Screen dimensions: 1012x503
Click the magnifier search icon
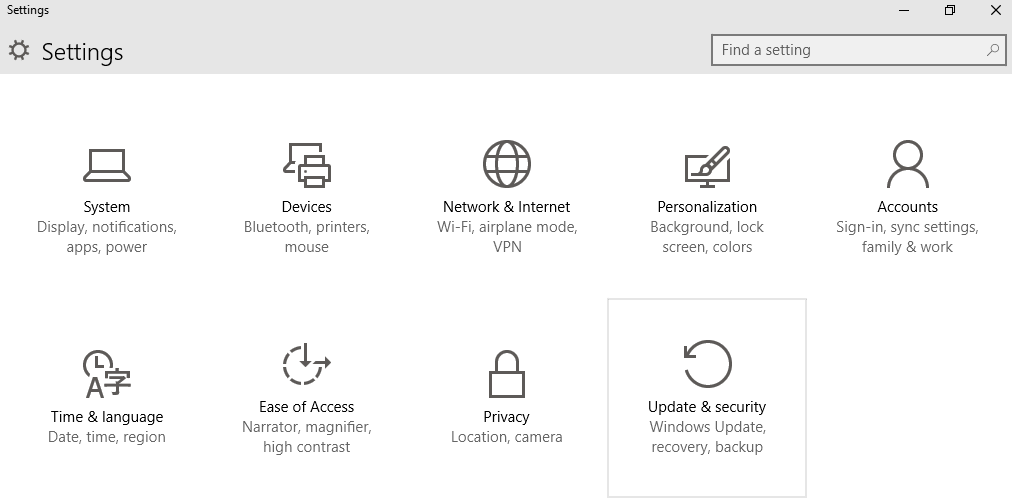(x=993, y=50)
